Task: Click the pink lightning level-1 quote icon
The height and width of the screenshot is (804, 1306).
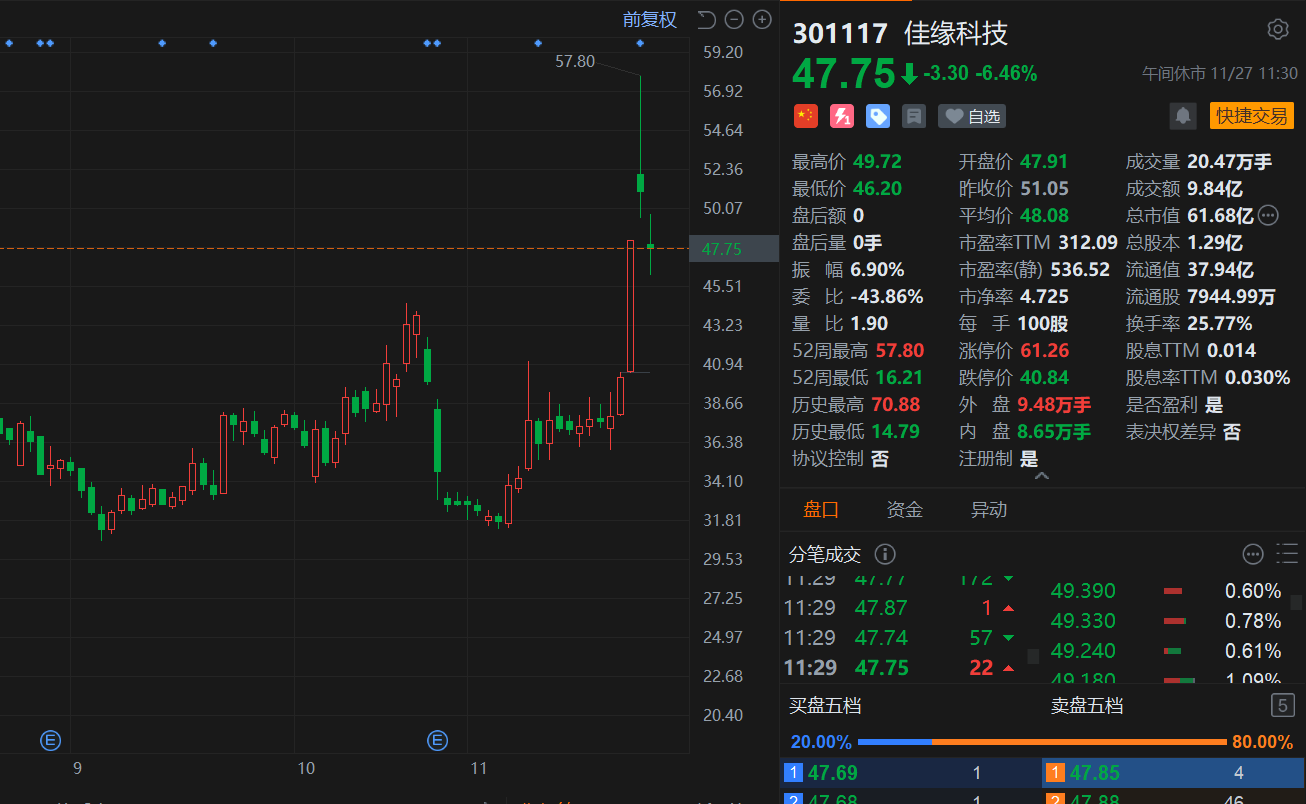Action: [x=842, y=116]
